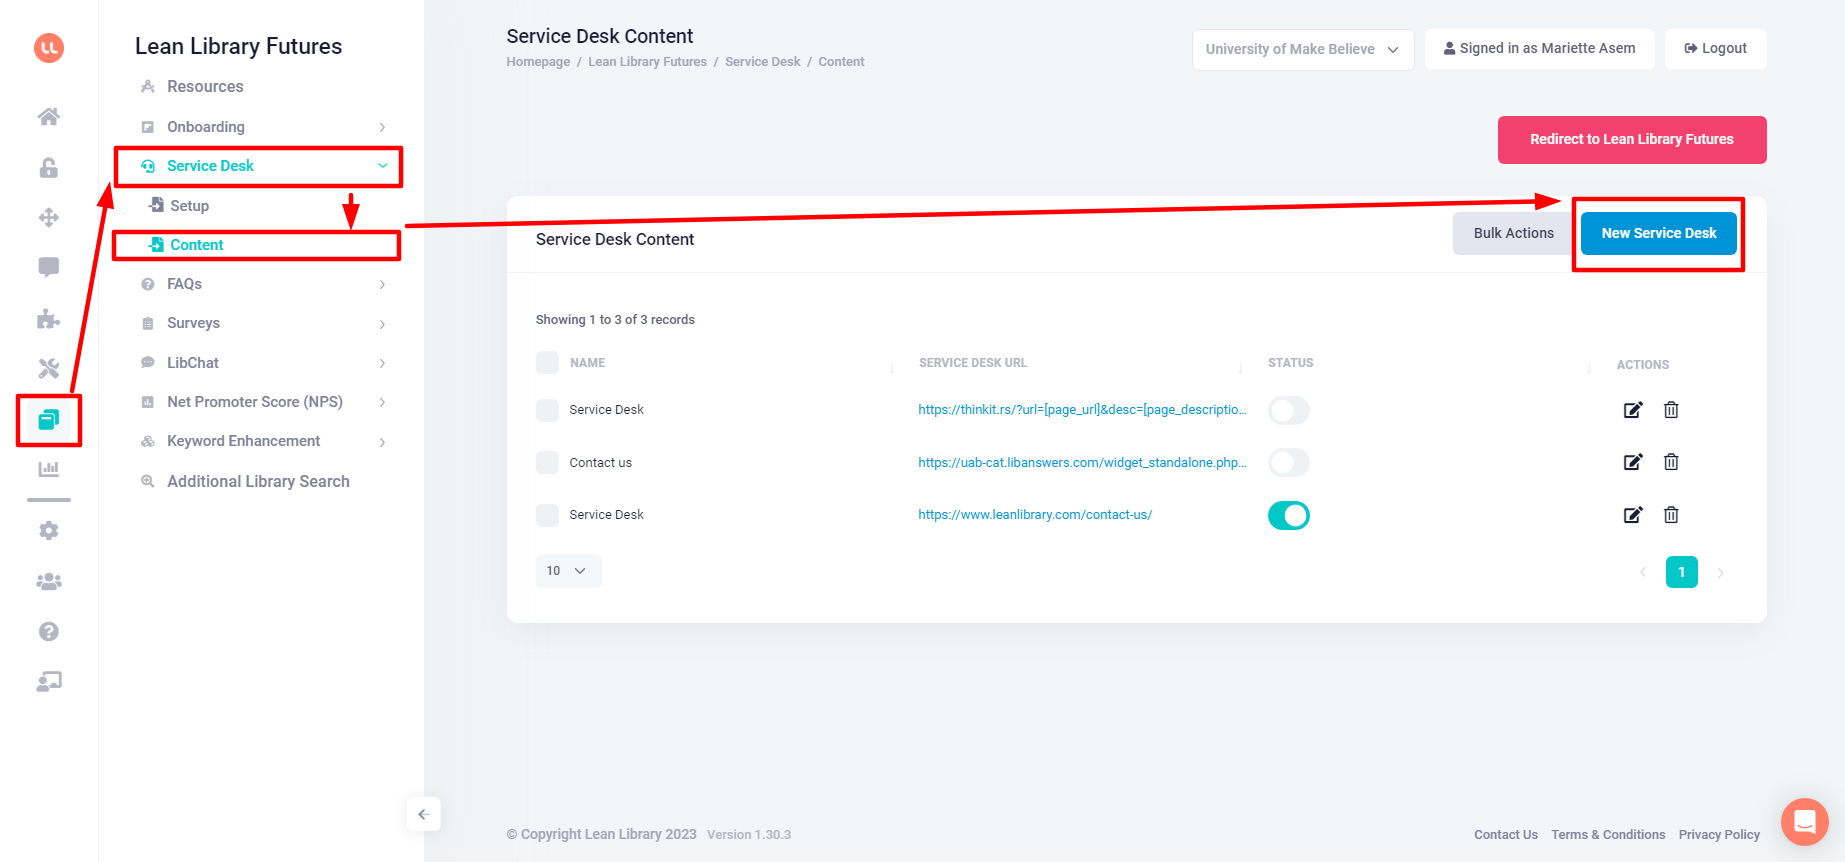The image size is (1845, 862).
Task: Open the question mark help icon
Action: click(49, 631)
